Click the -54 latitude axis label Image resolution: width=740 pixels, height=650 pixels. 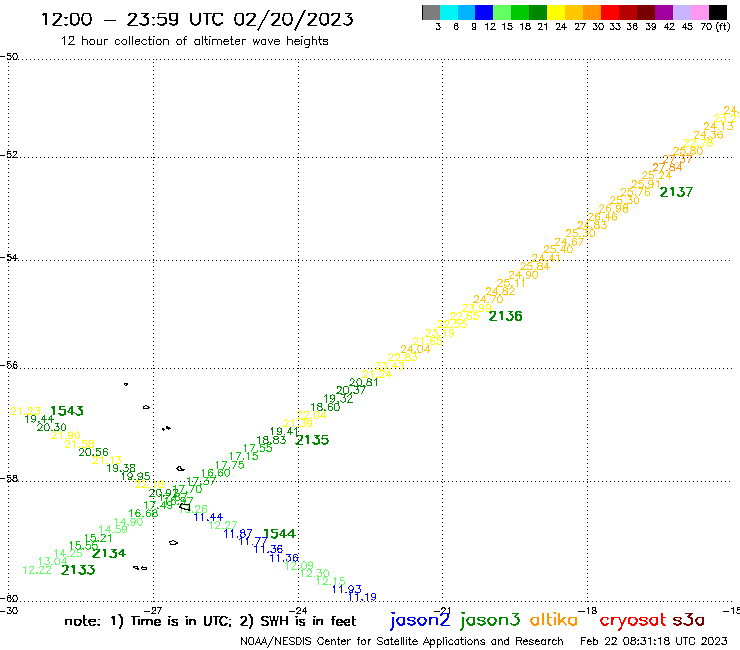tap(9, 258)
